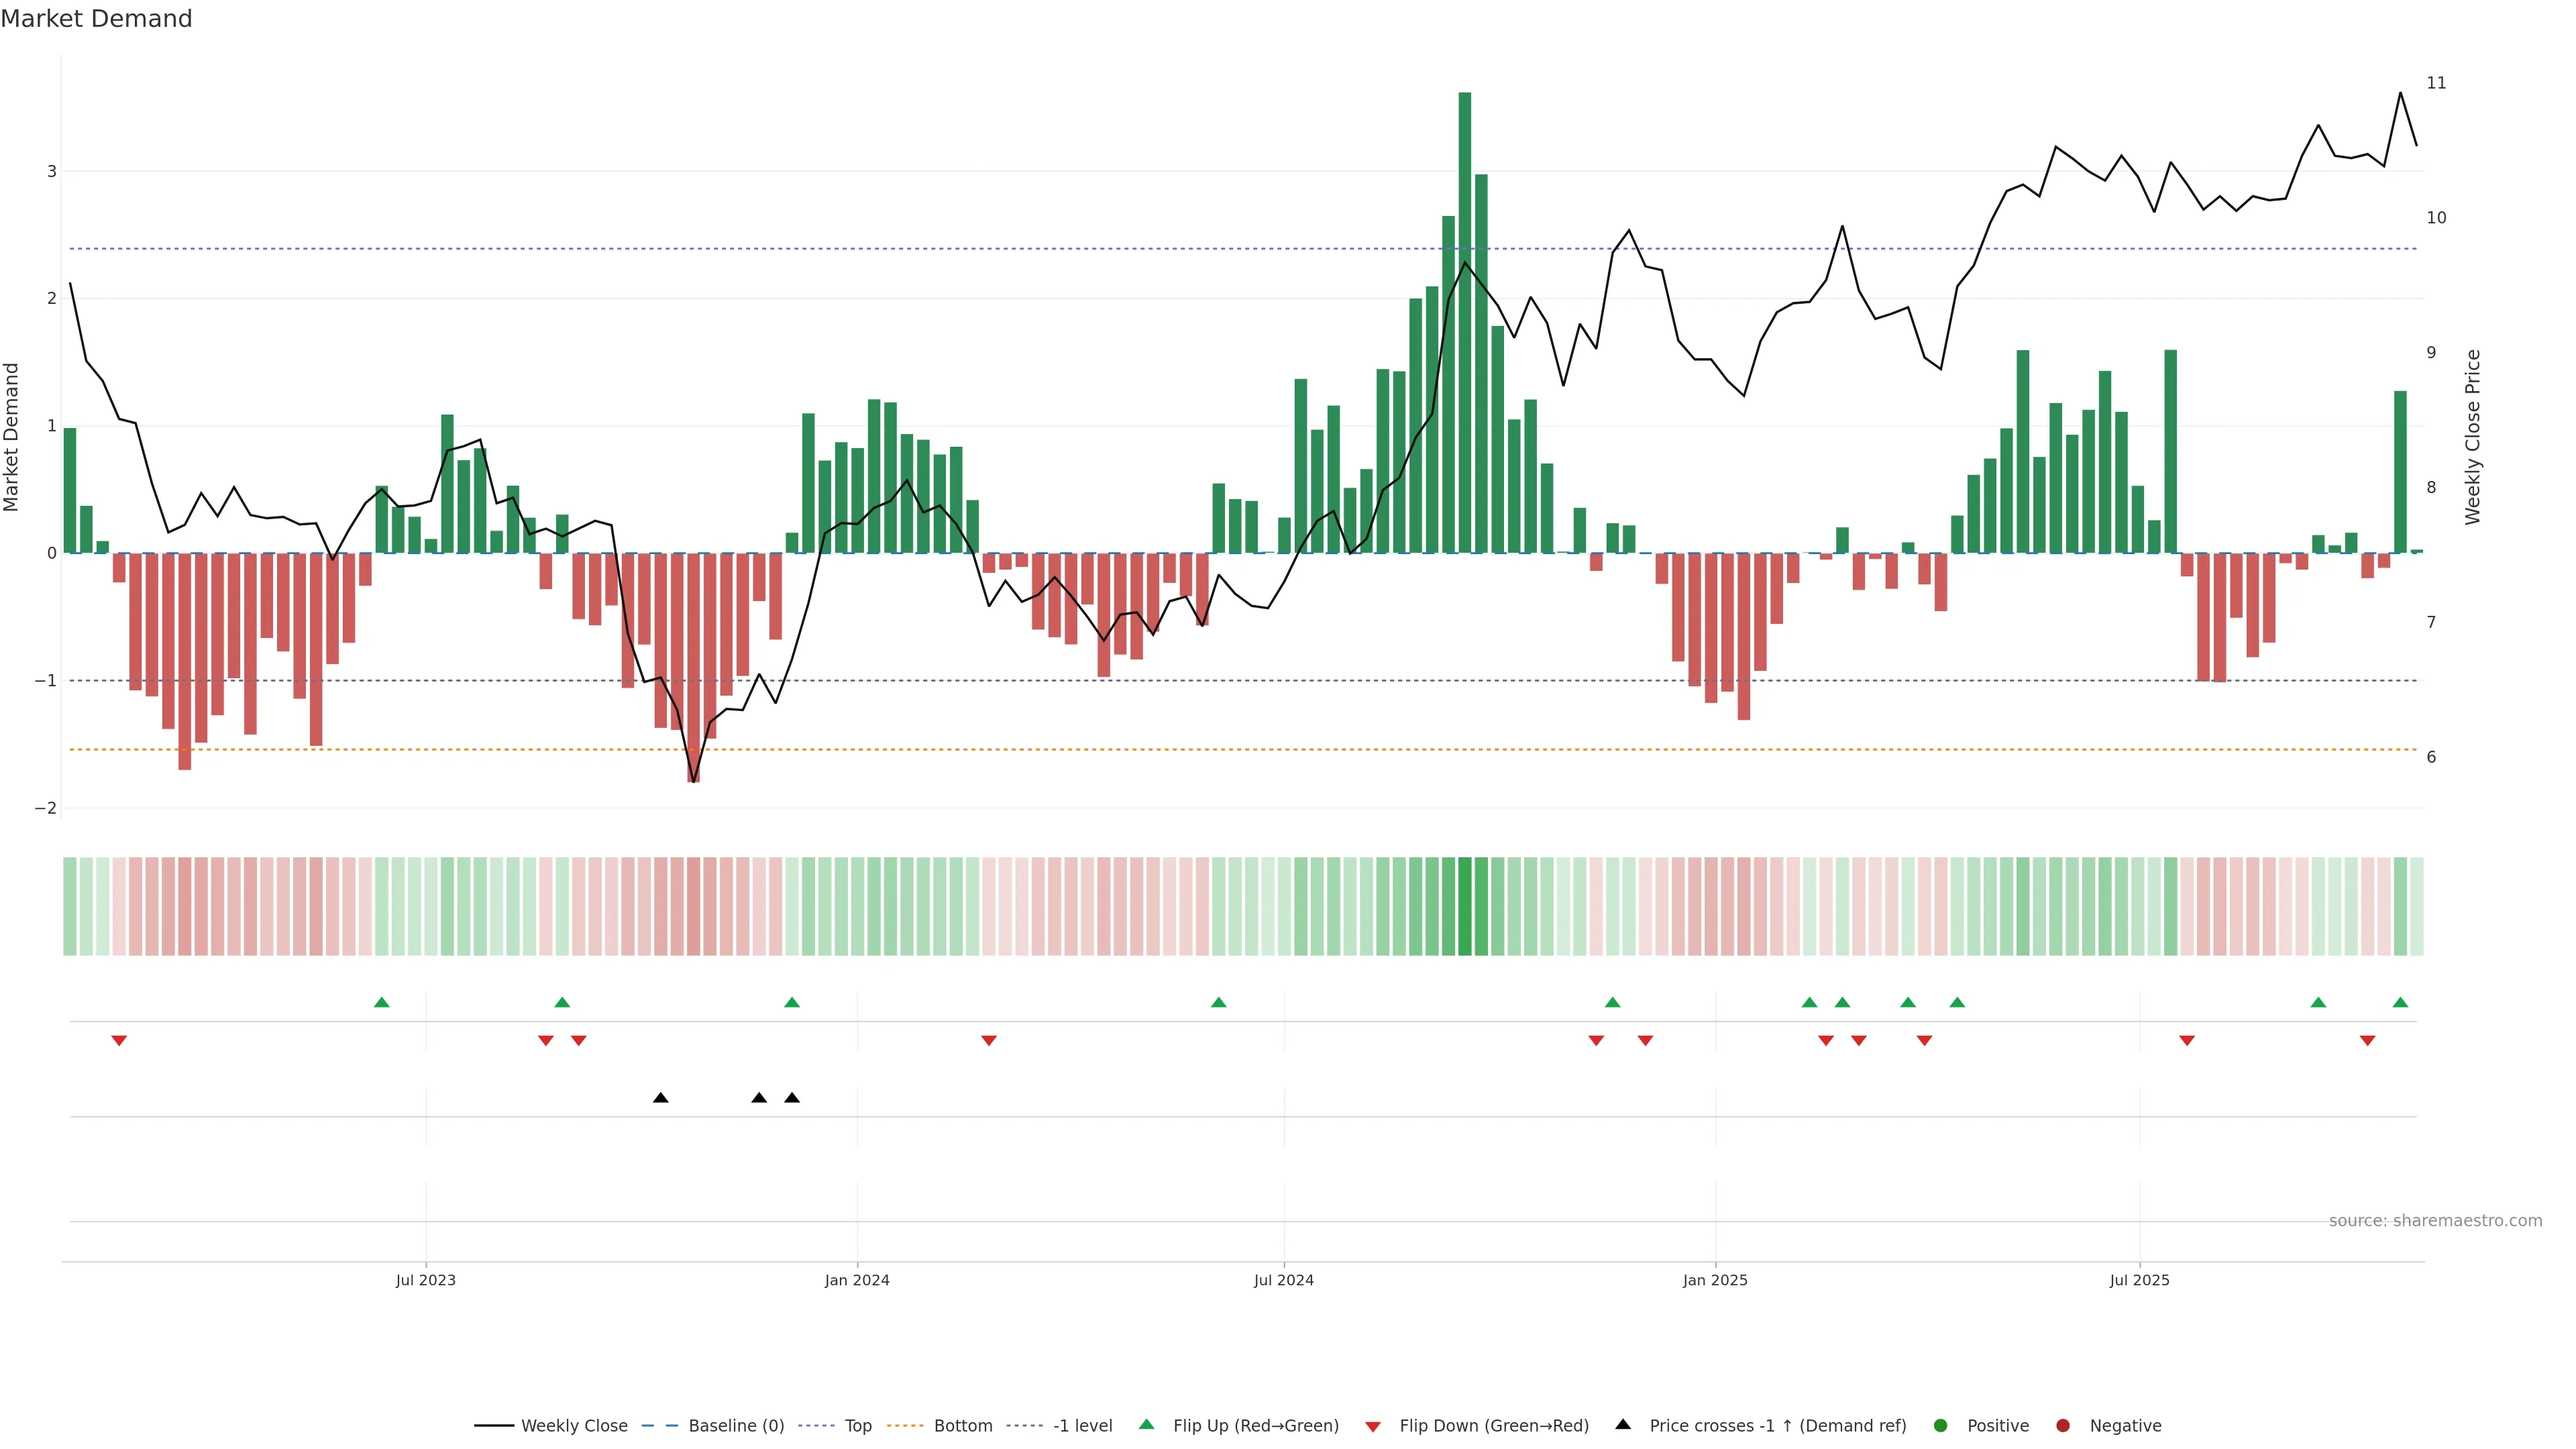Click the Jan 2025 x-axis label
The width and height of the screenshot is (2576, 1449).
tap(1715, 1280)
